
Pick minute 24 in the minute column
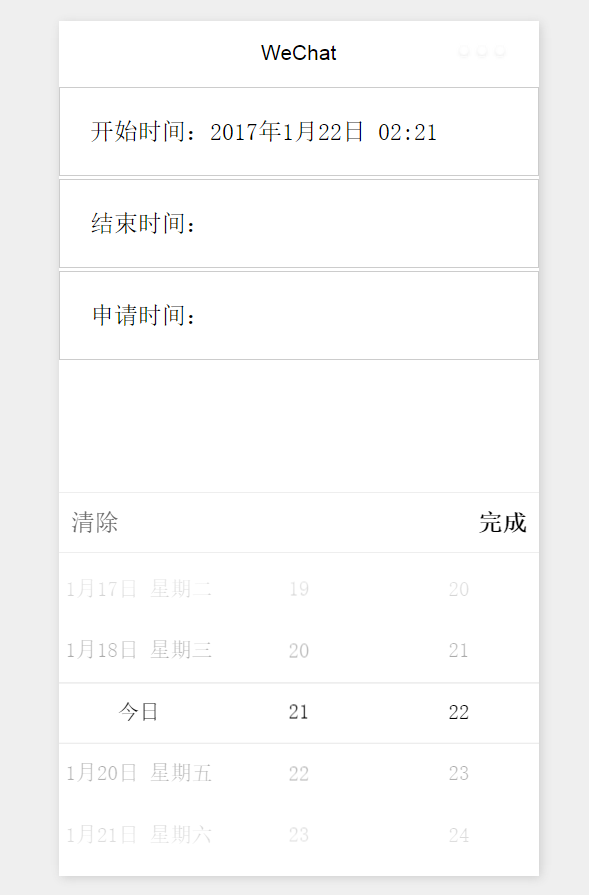tap(458, 834)
